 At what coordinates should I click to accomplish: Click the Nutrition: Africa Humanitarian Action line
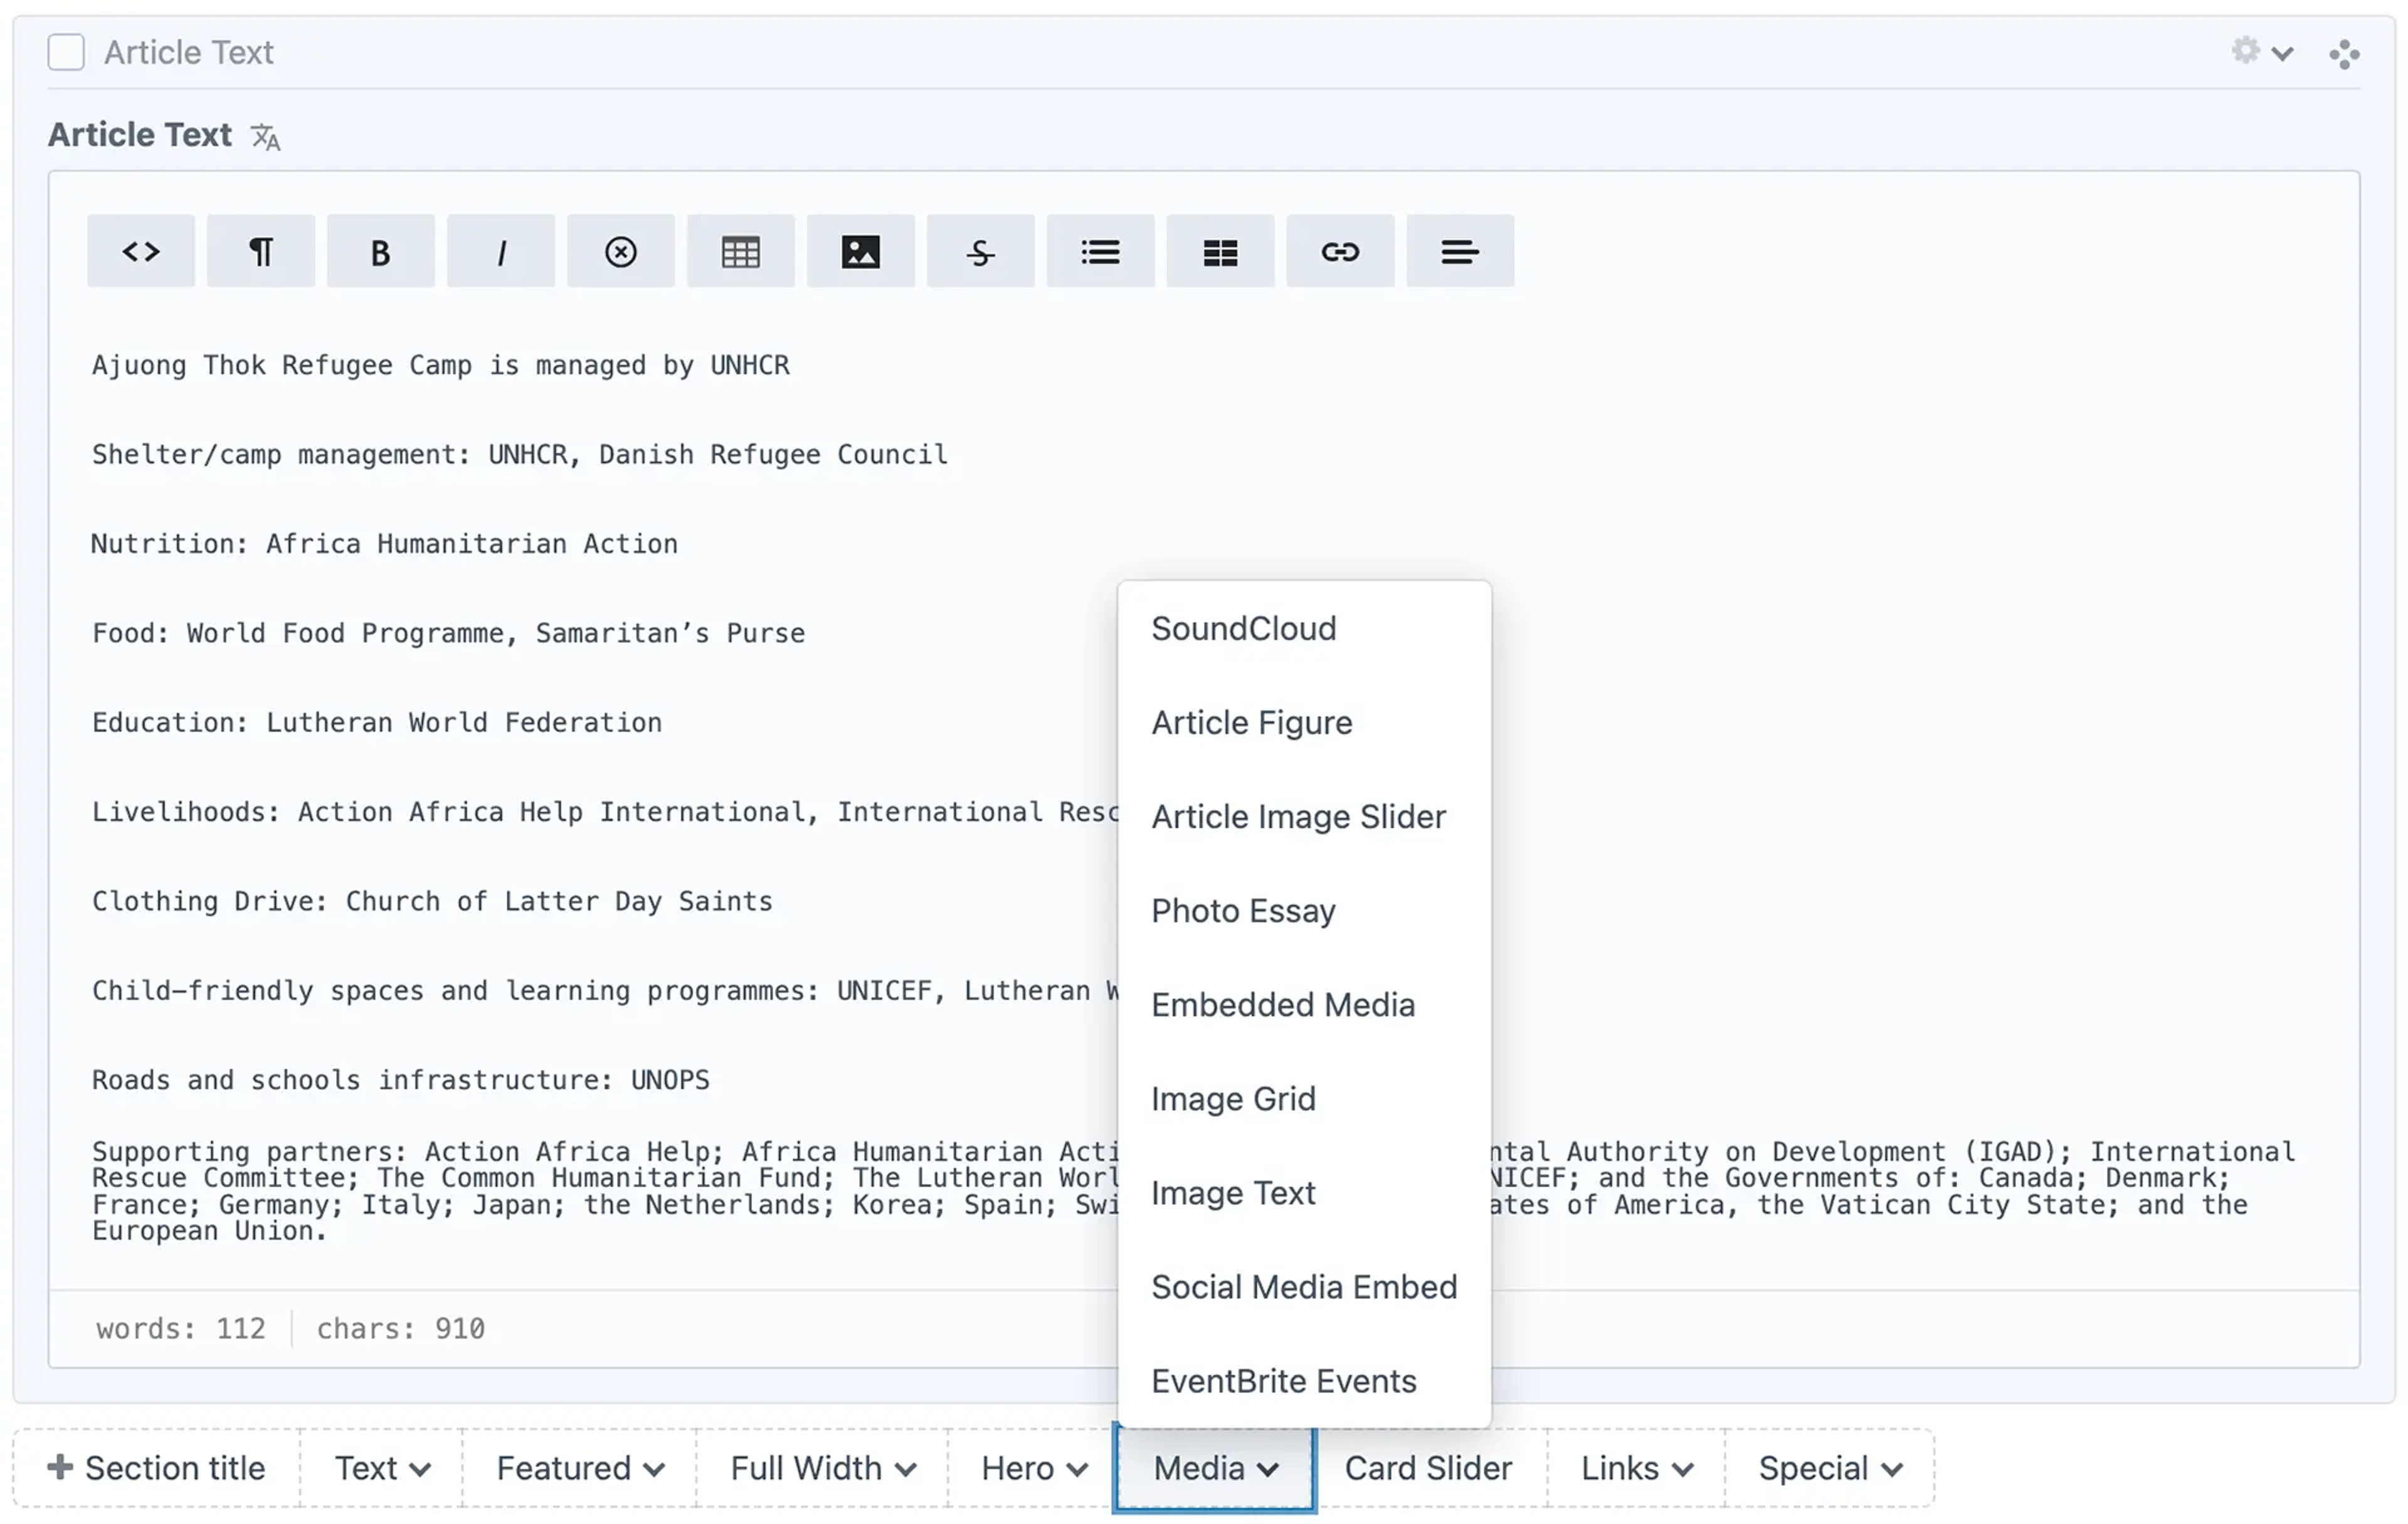pyautogui.click(x=385, y=544)
